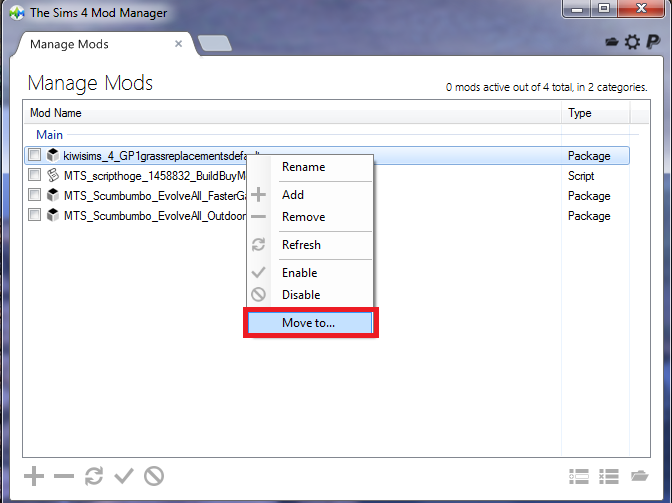Sort by the Mod Name column header

click(292, 113)
